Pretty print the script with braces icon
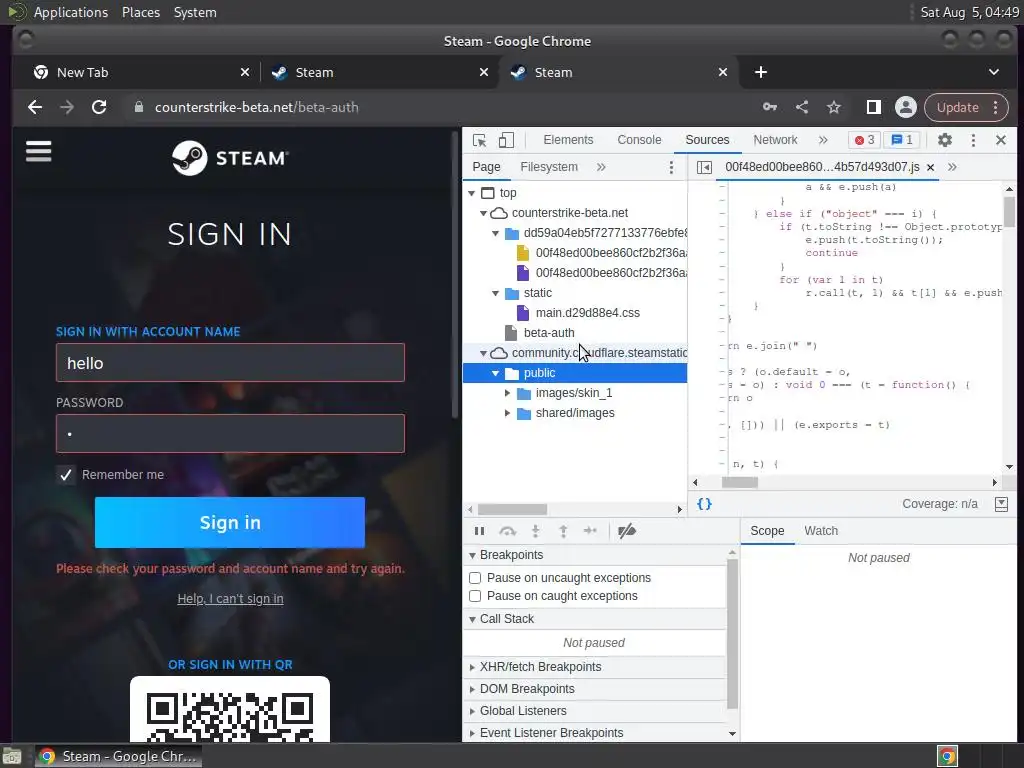 coord(704,504)
